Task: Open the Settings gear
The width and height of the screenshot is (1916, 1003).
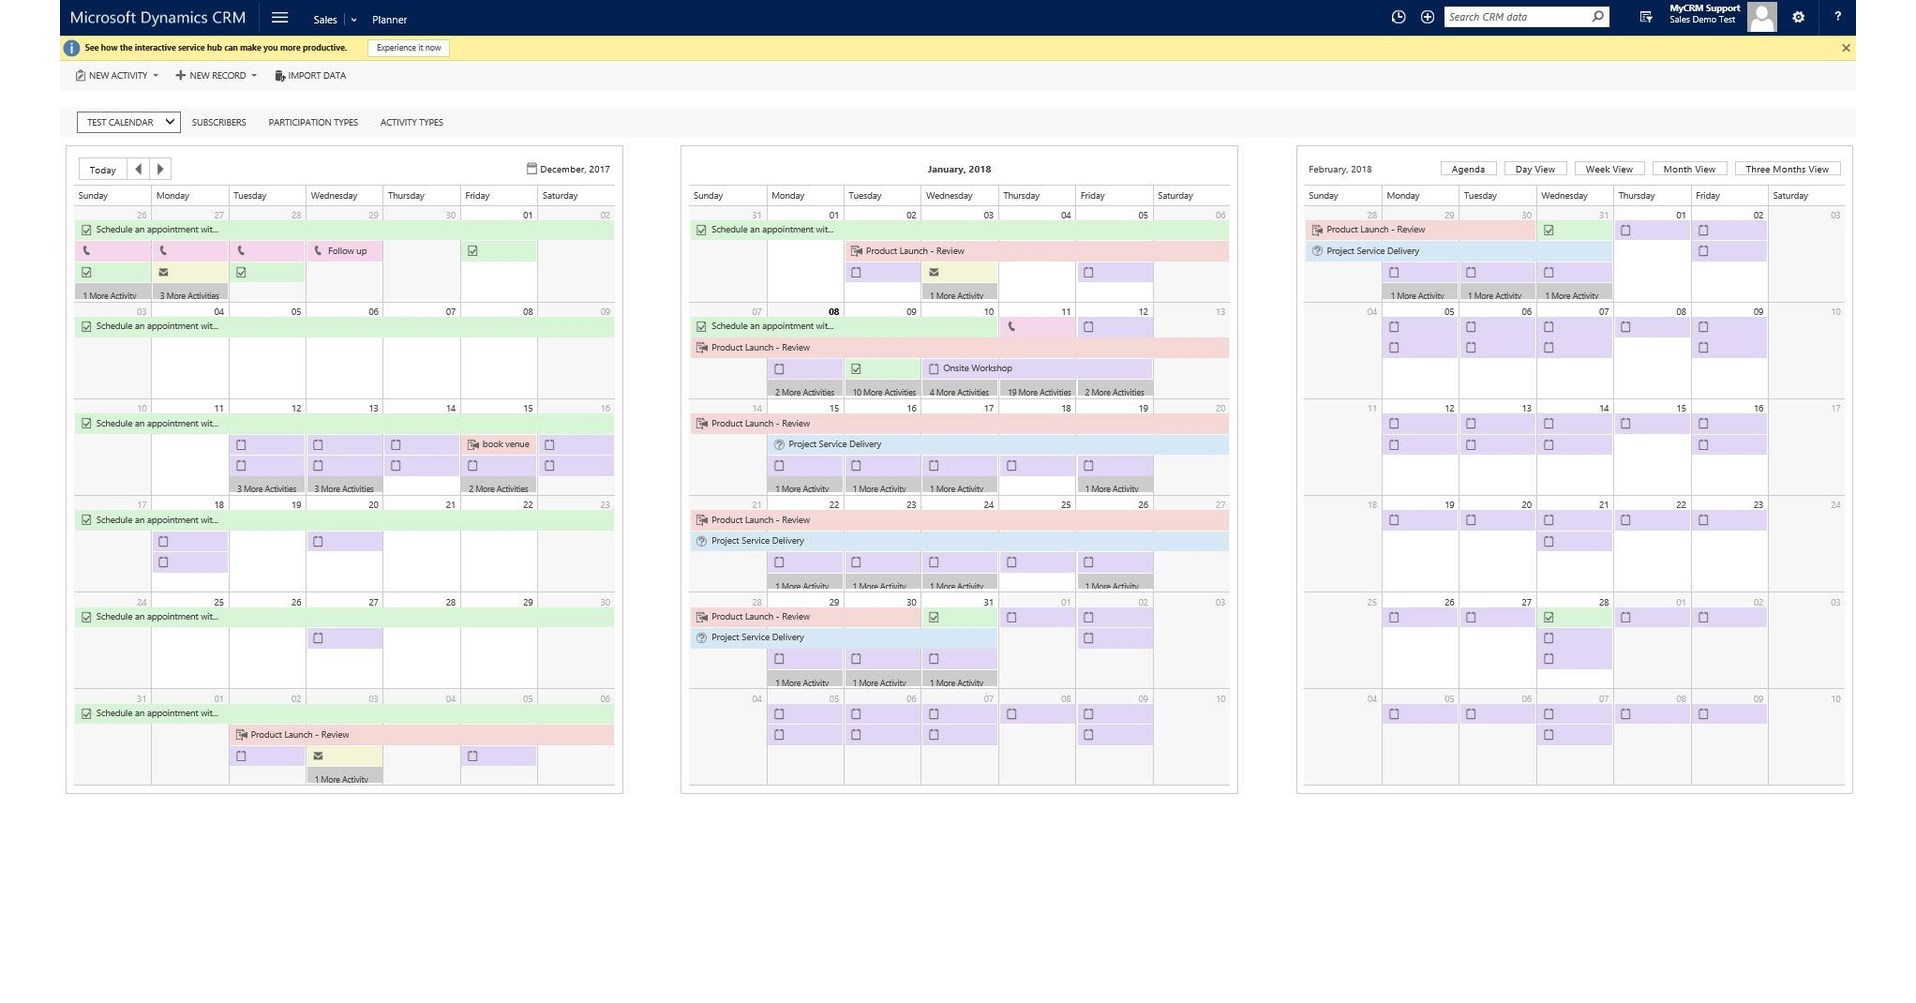Action: click(1798, 17)
